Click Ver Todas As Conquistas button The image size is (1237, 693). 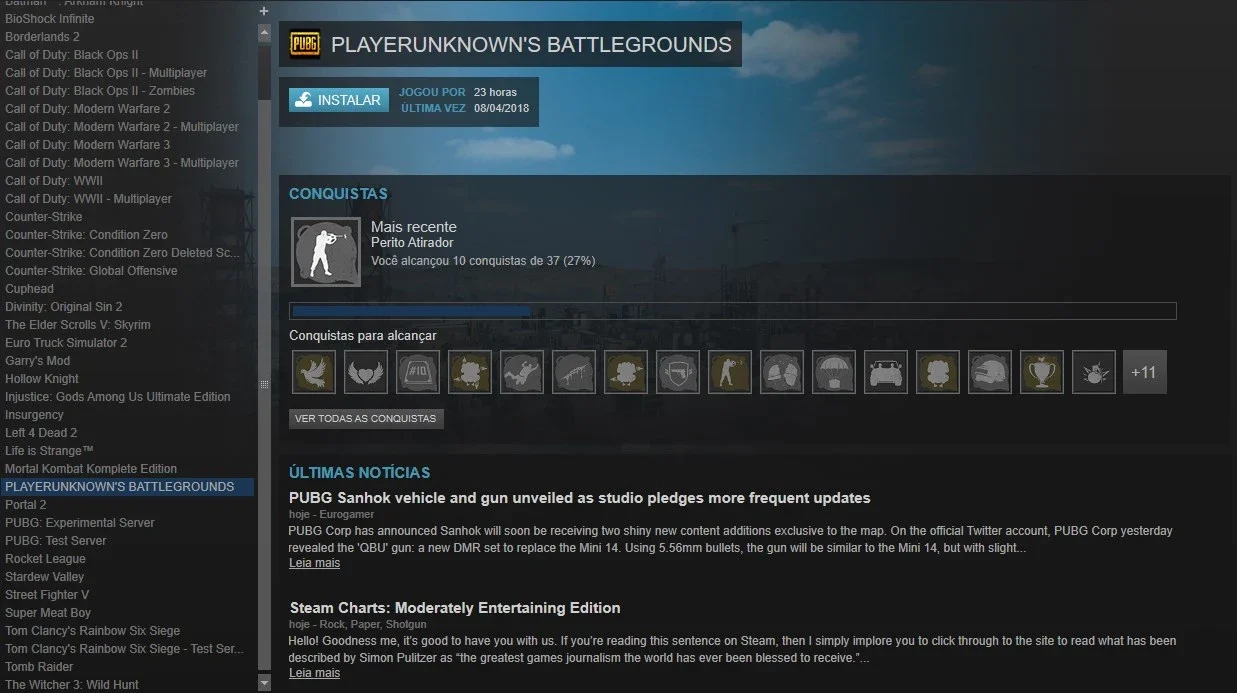(366, 418)
